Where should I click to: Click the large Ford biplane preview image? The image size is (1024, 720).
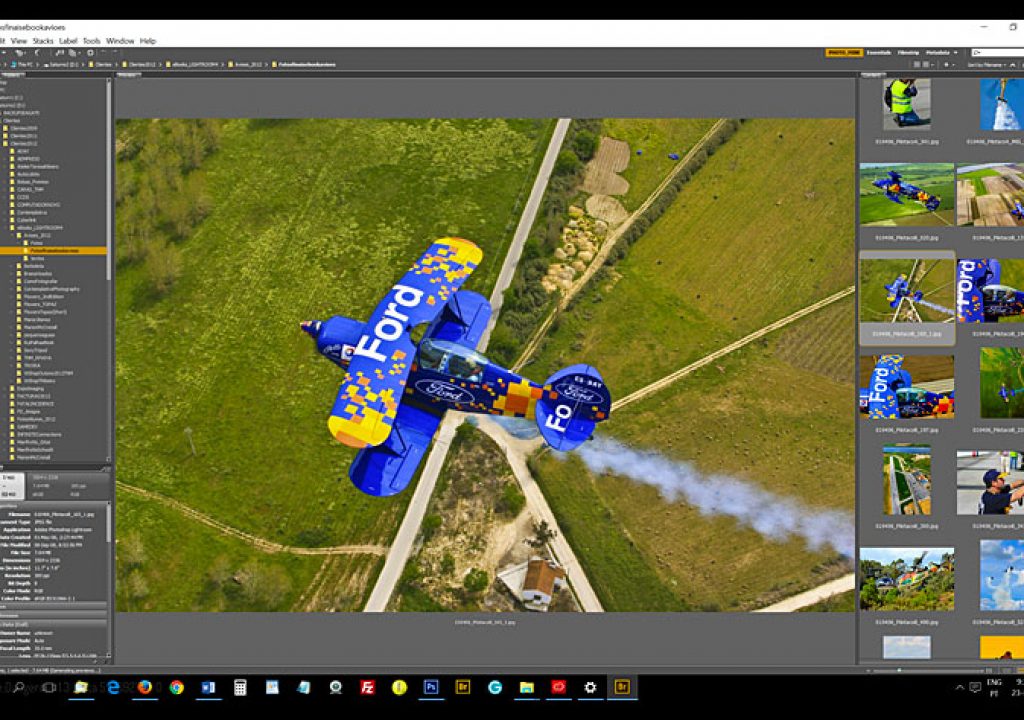click(485, 365)
